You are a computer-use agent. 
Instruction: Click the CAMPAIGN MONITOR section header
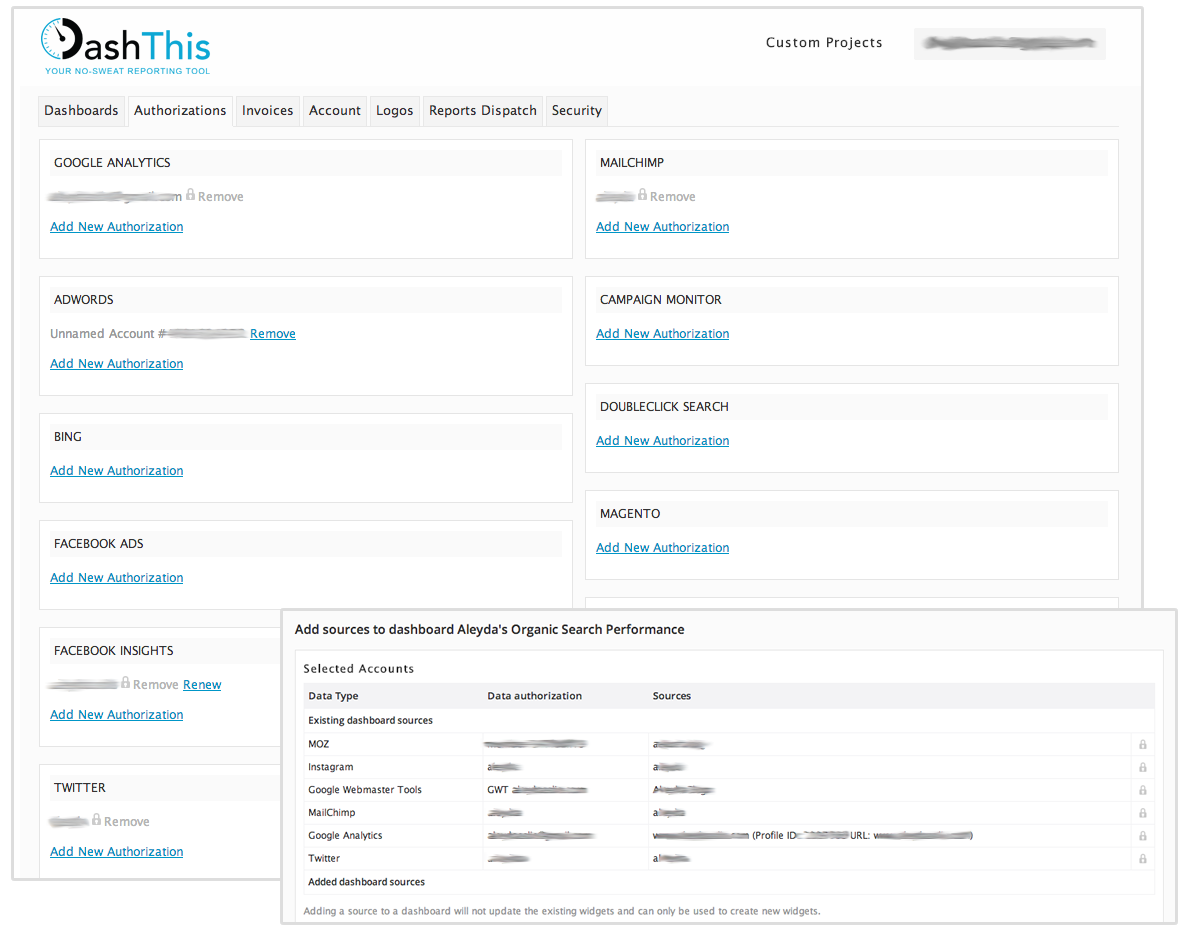pos(852,300)
